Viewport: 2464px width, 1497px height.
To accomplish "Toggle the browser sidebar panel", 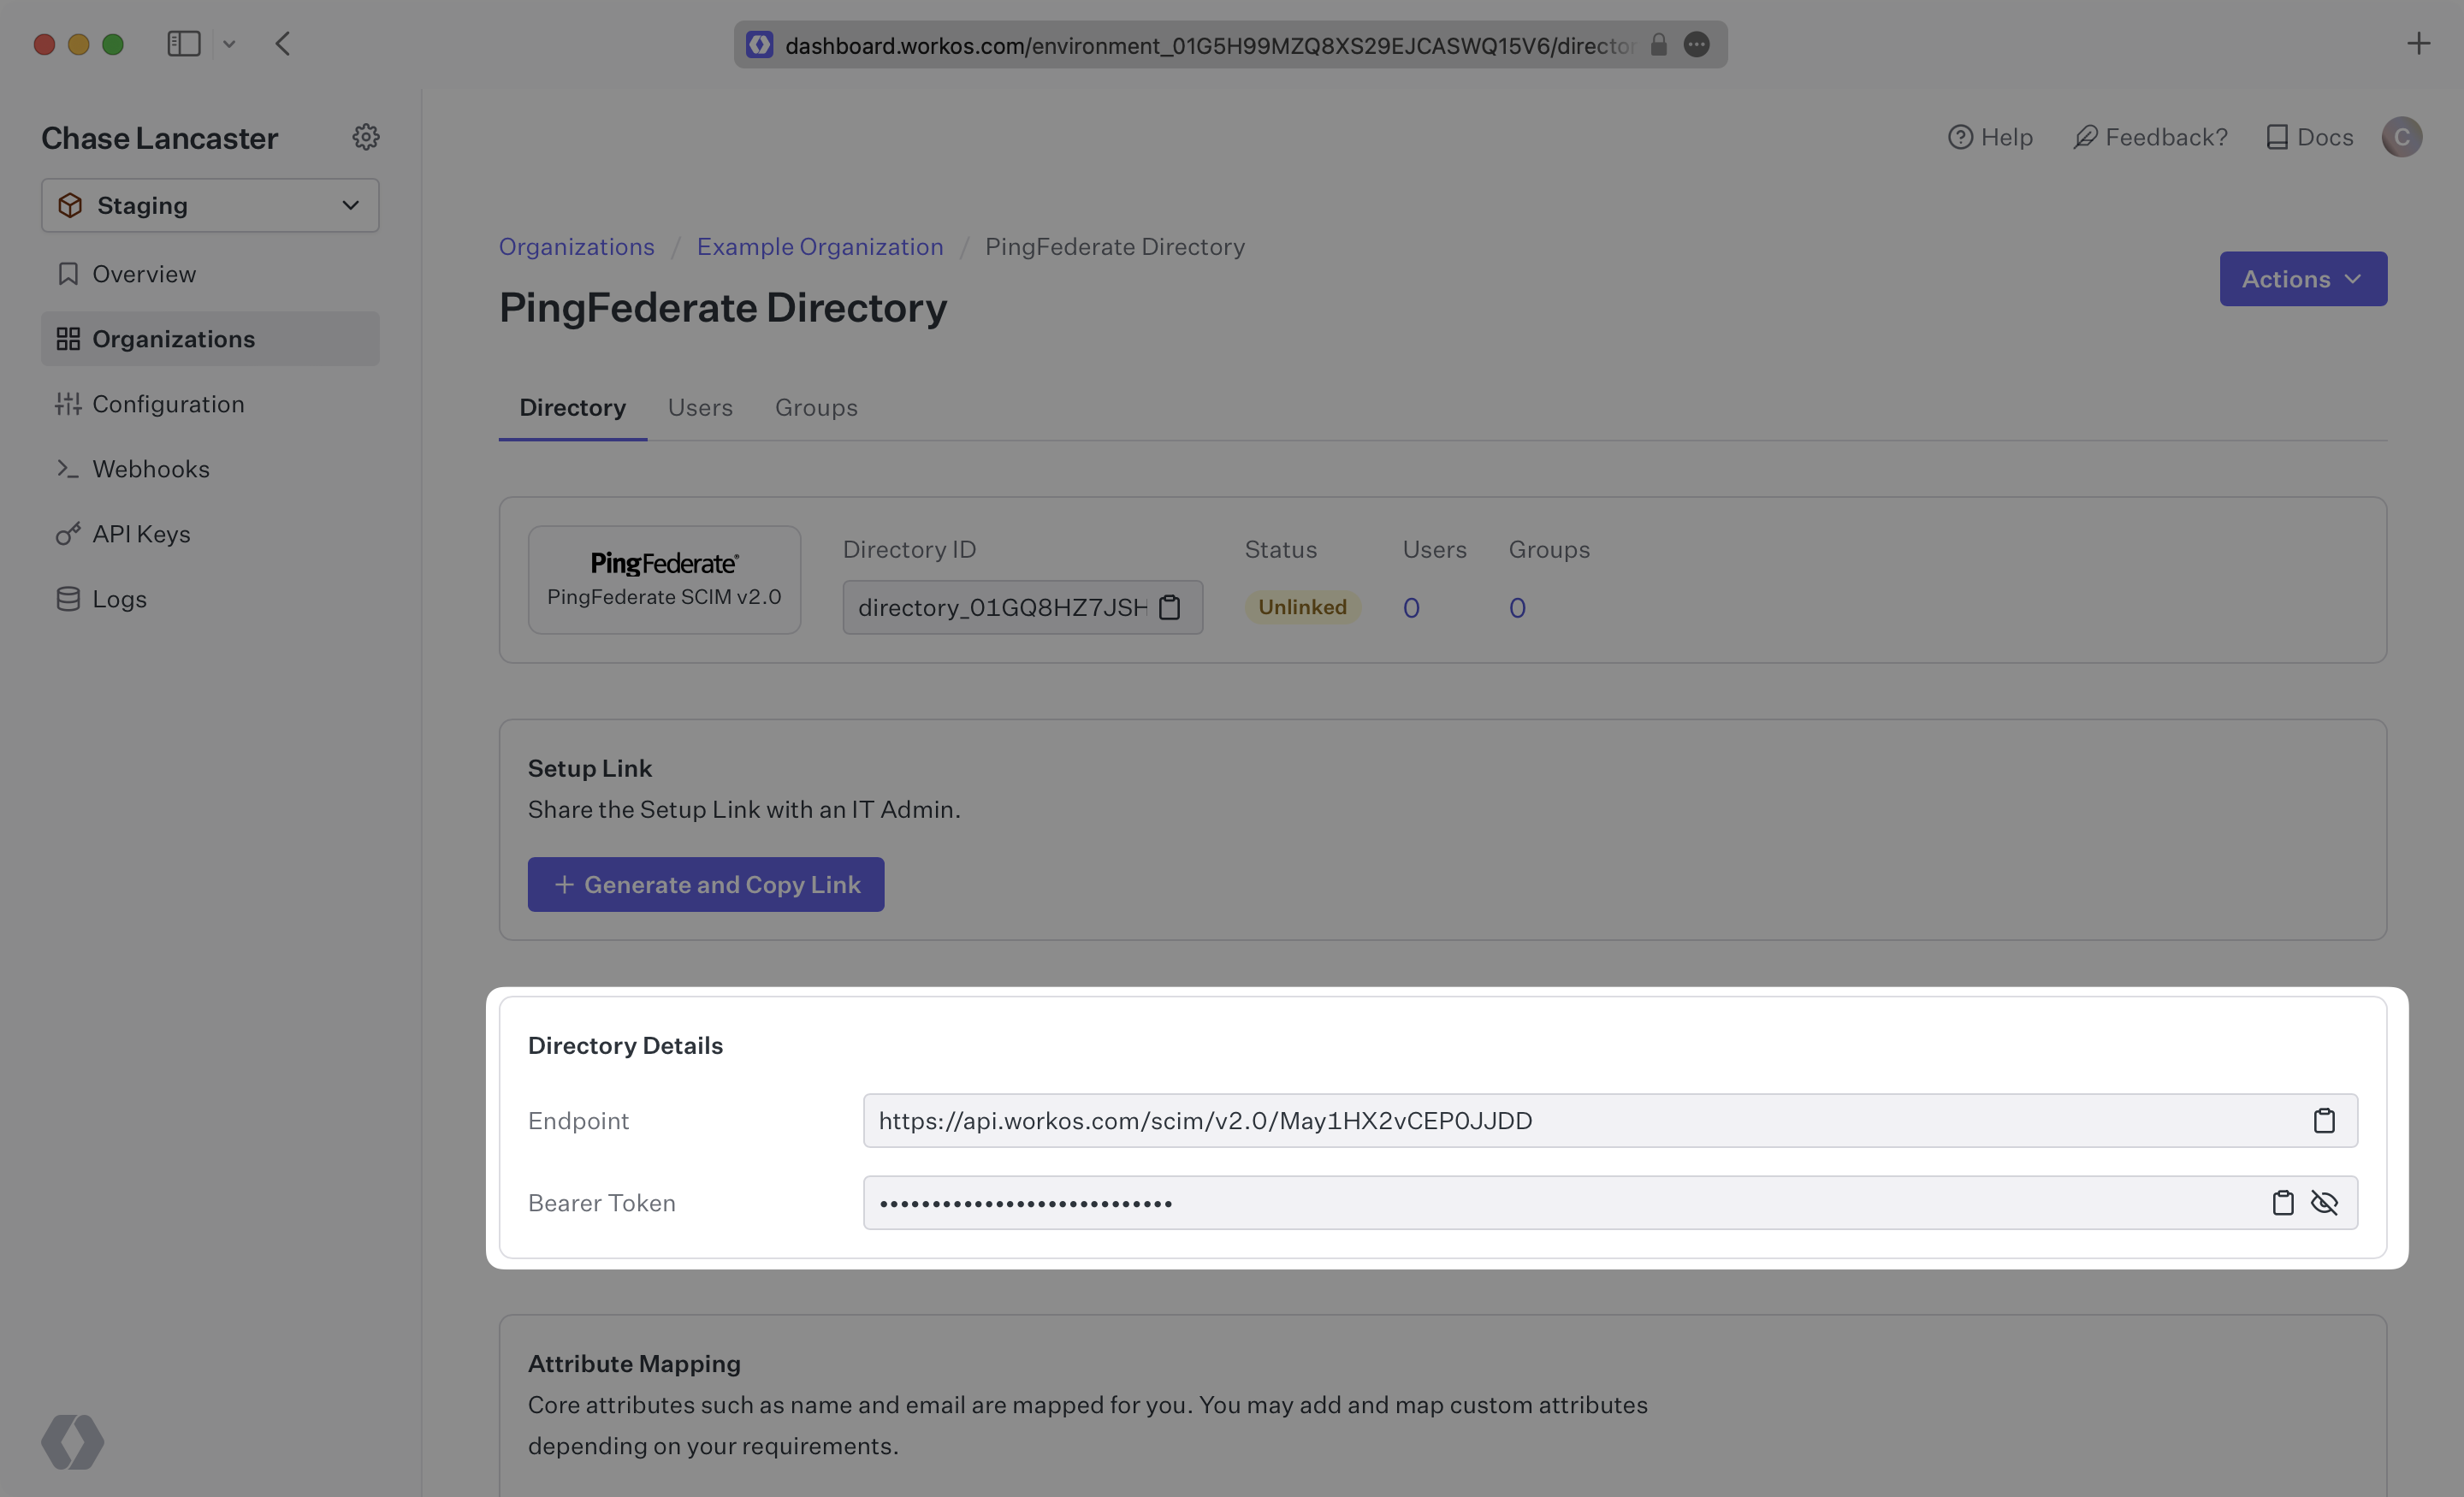I will coord(184,43).
